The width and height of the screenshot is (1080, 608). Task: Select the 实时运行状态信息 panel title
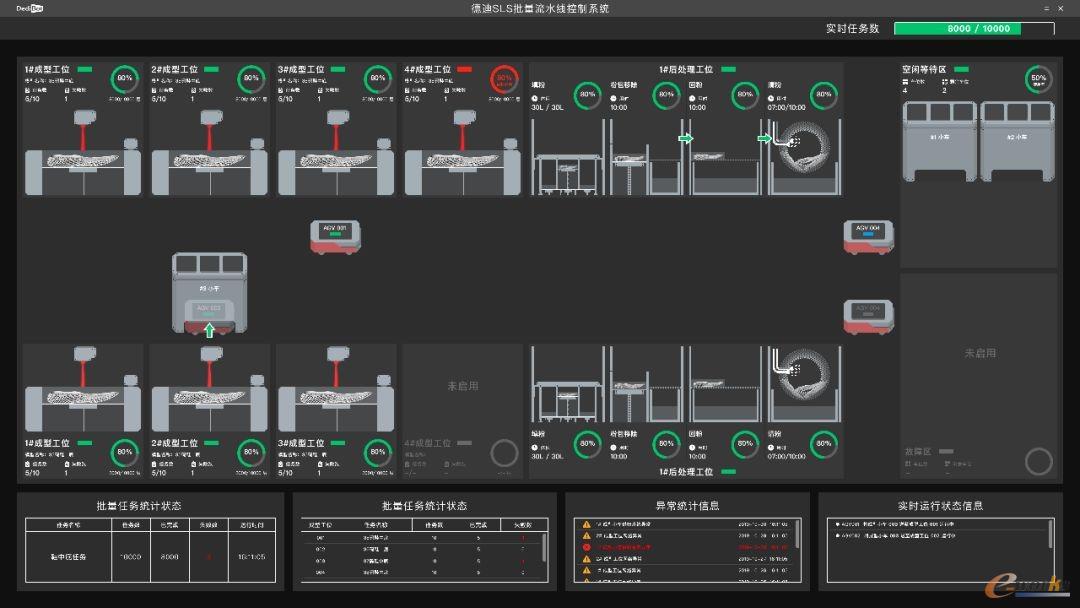pyautogui.click(x=940, y=506)
